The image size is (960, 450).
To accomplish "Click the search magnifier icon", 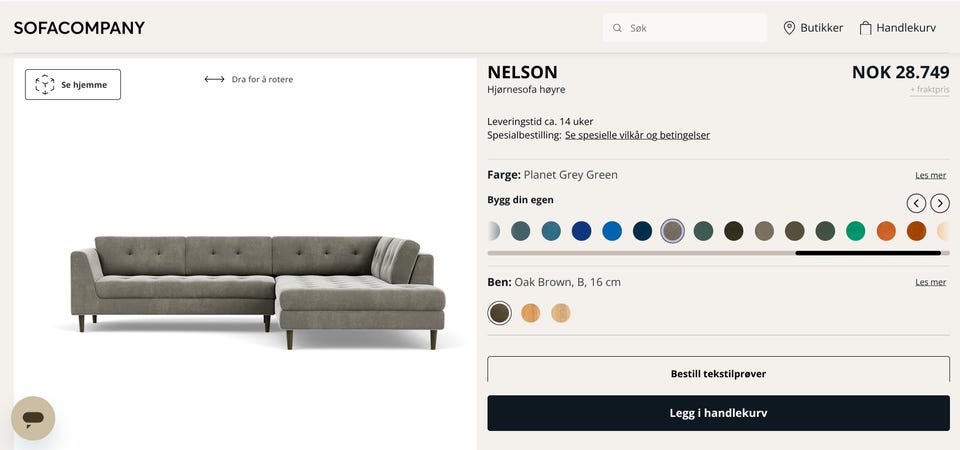I will point(617,28).
